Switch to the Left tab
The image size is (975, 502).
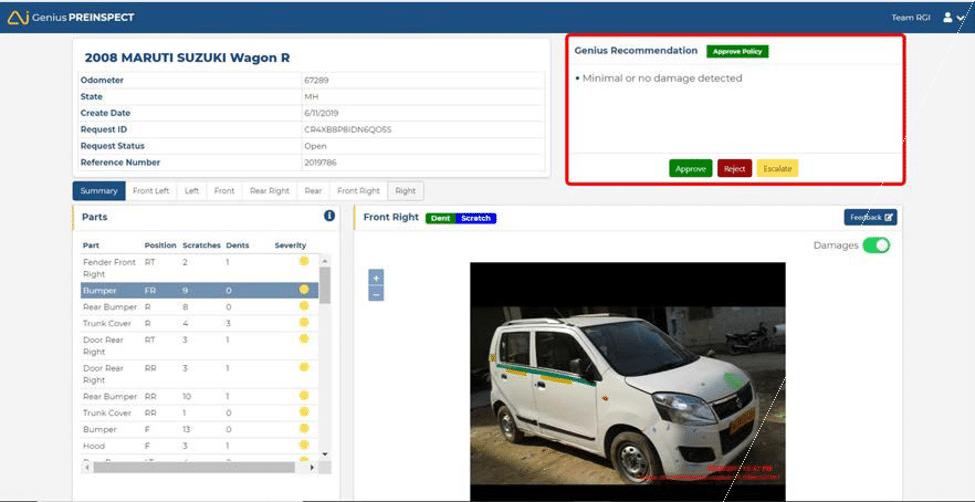(192, 191)
